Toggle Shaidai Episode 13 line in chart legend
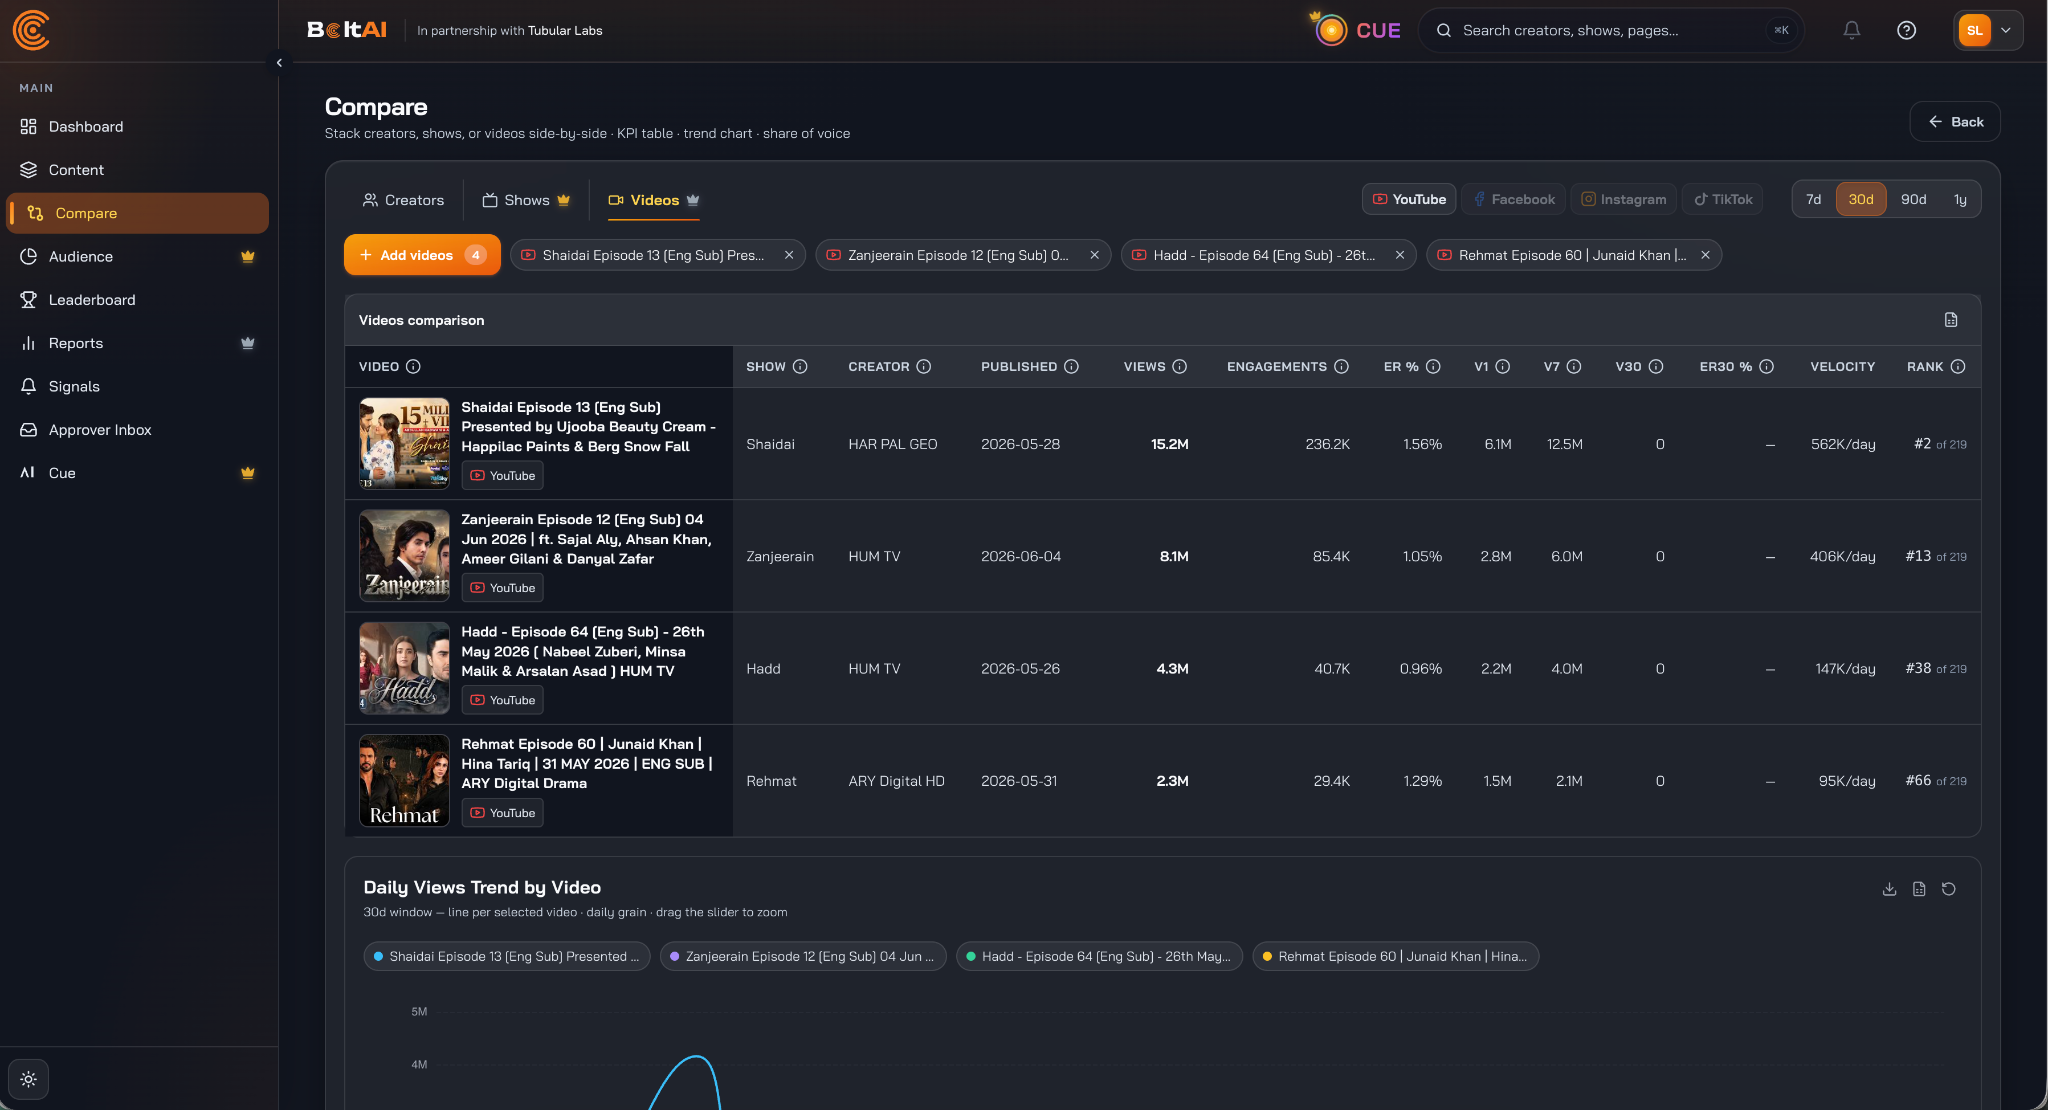 pos(507,956)
